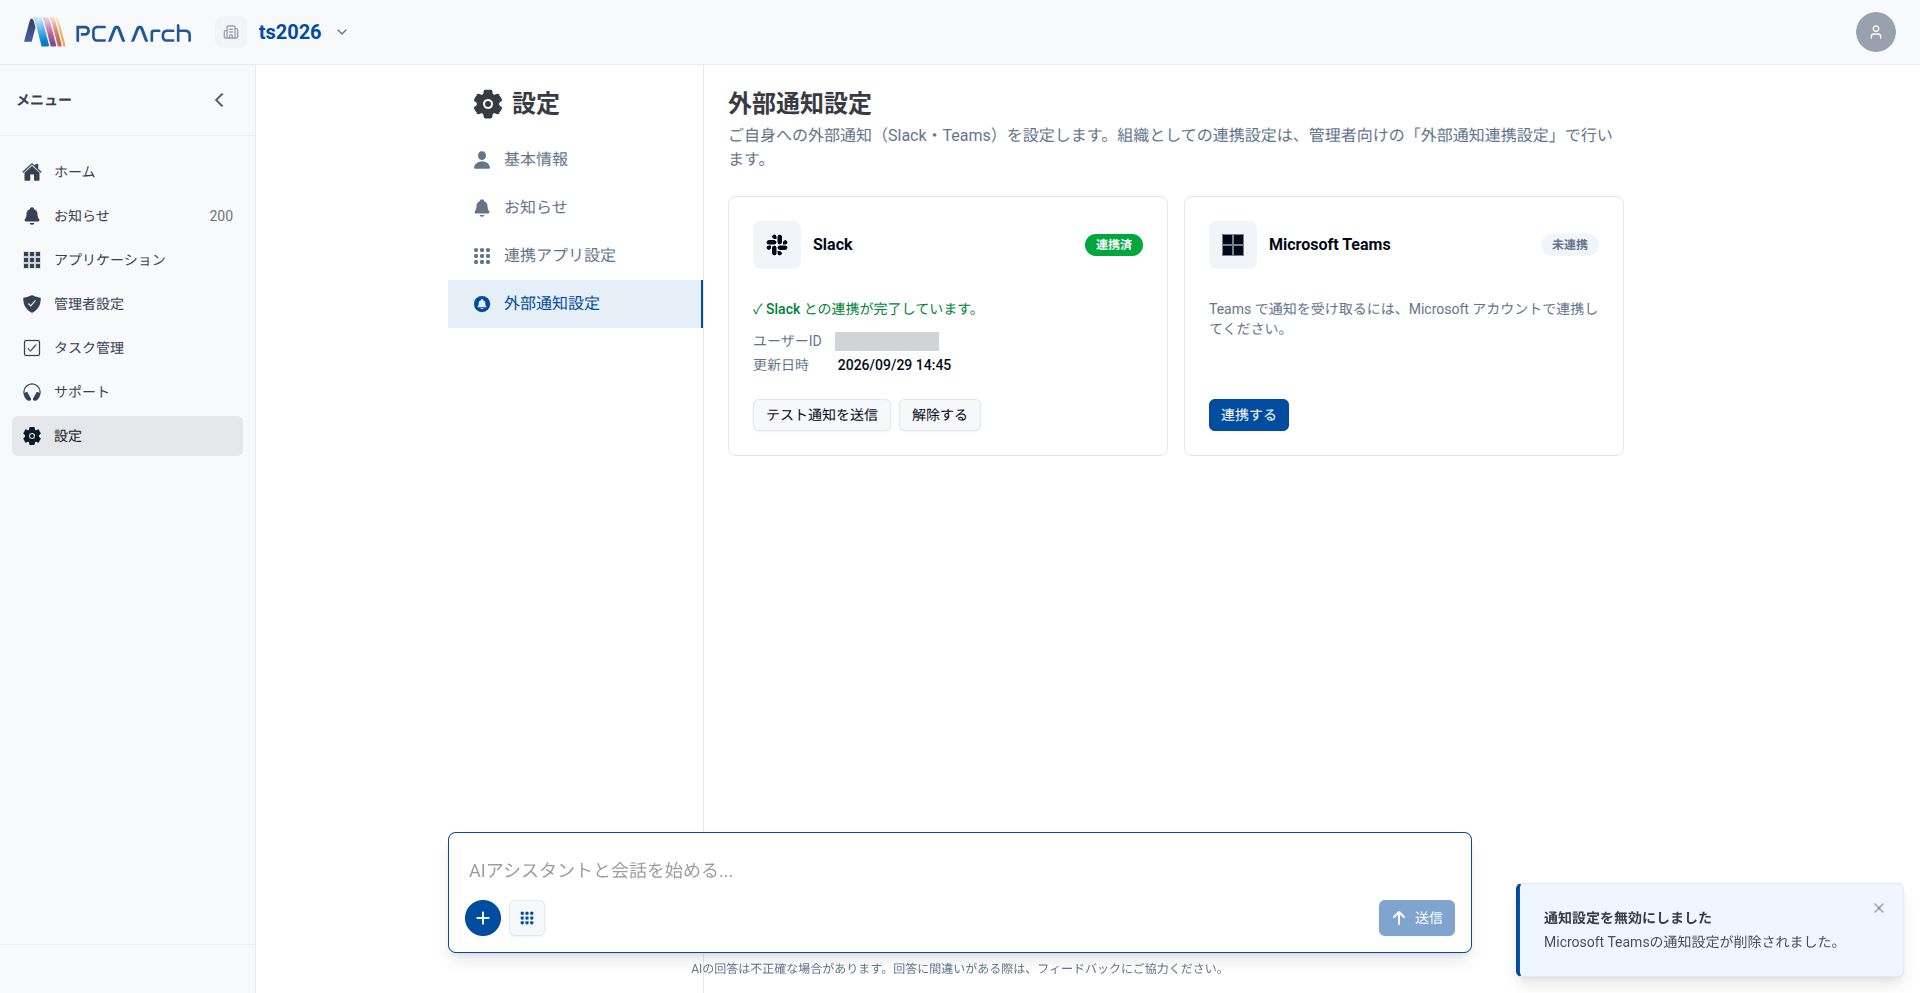
Task: Click the 200 notification count
Action: (x=221, y=216)
